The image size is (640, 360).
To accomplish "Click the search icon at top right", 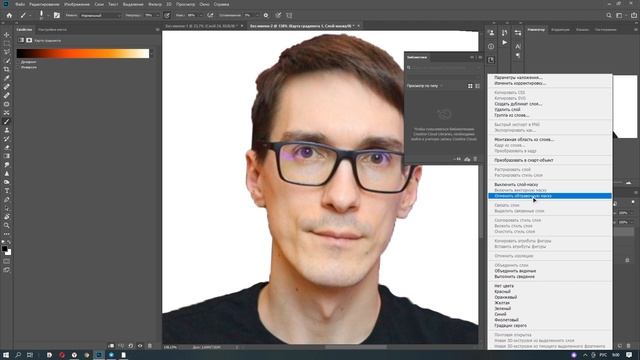I will 609,16.
